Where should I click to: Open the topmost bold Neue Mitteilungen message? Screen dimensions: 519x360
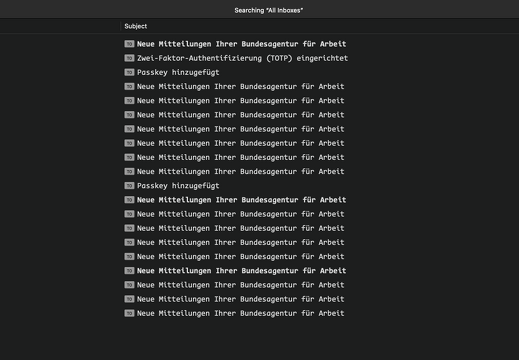[x=241, y=44]
